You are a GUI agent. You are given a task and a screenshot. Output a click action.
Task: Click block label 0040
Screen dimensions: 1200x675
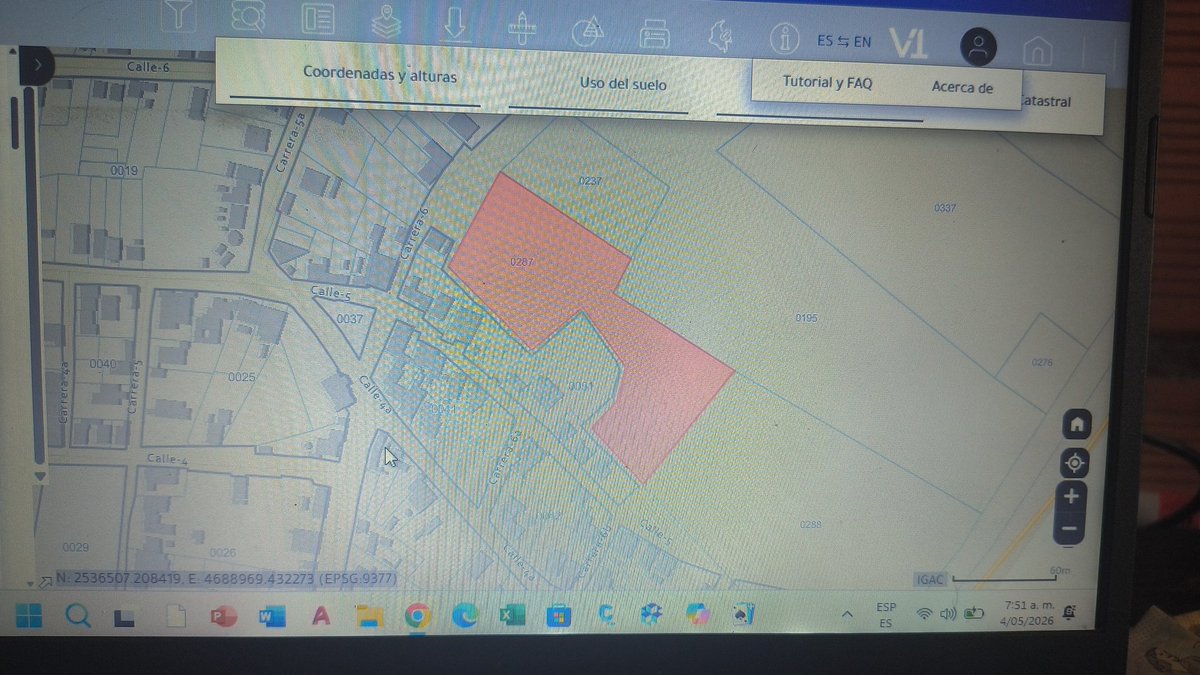tap(102, 363)
